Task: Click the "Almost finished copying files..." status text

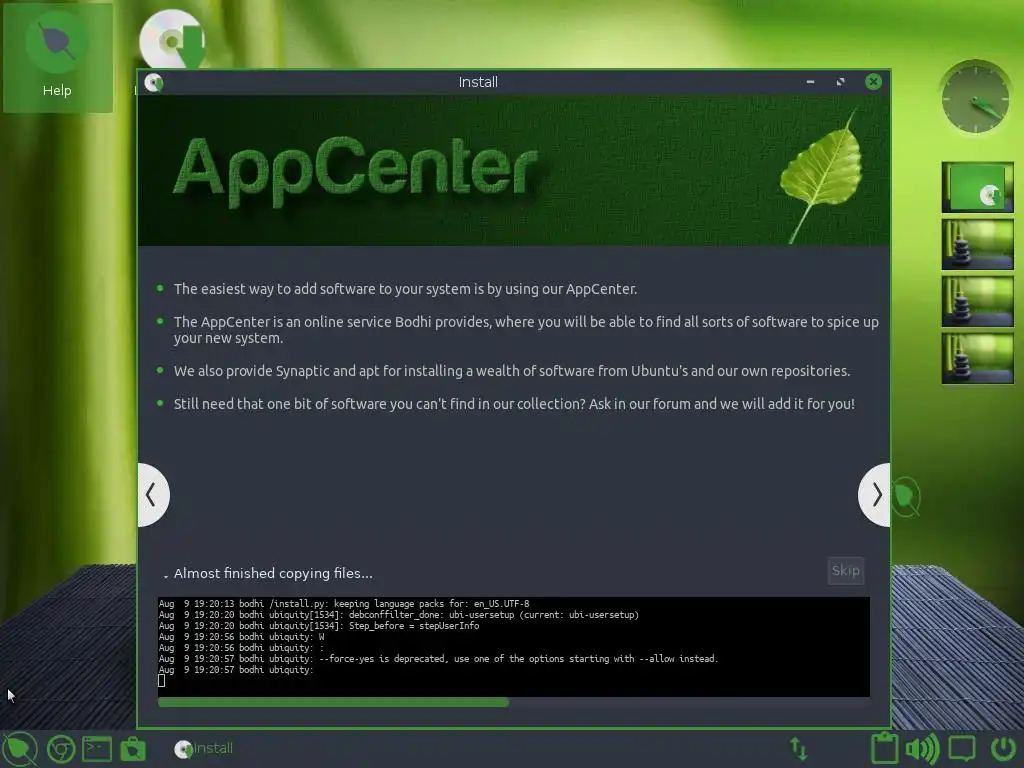Action: 273,573
